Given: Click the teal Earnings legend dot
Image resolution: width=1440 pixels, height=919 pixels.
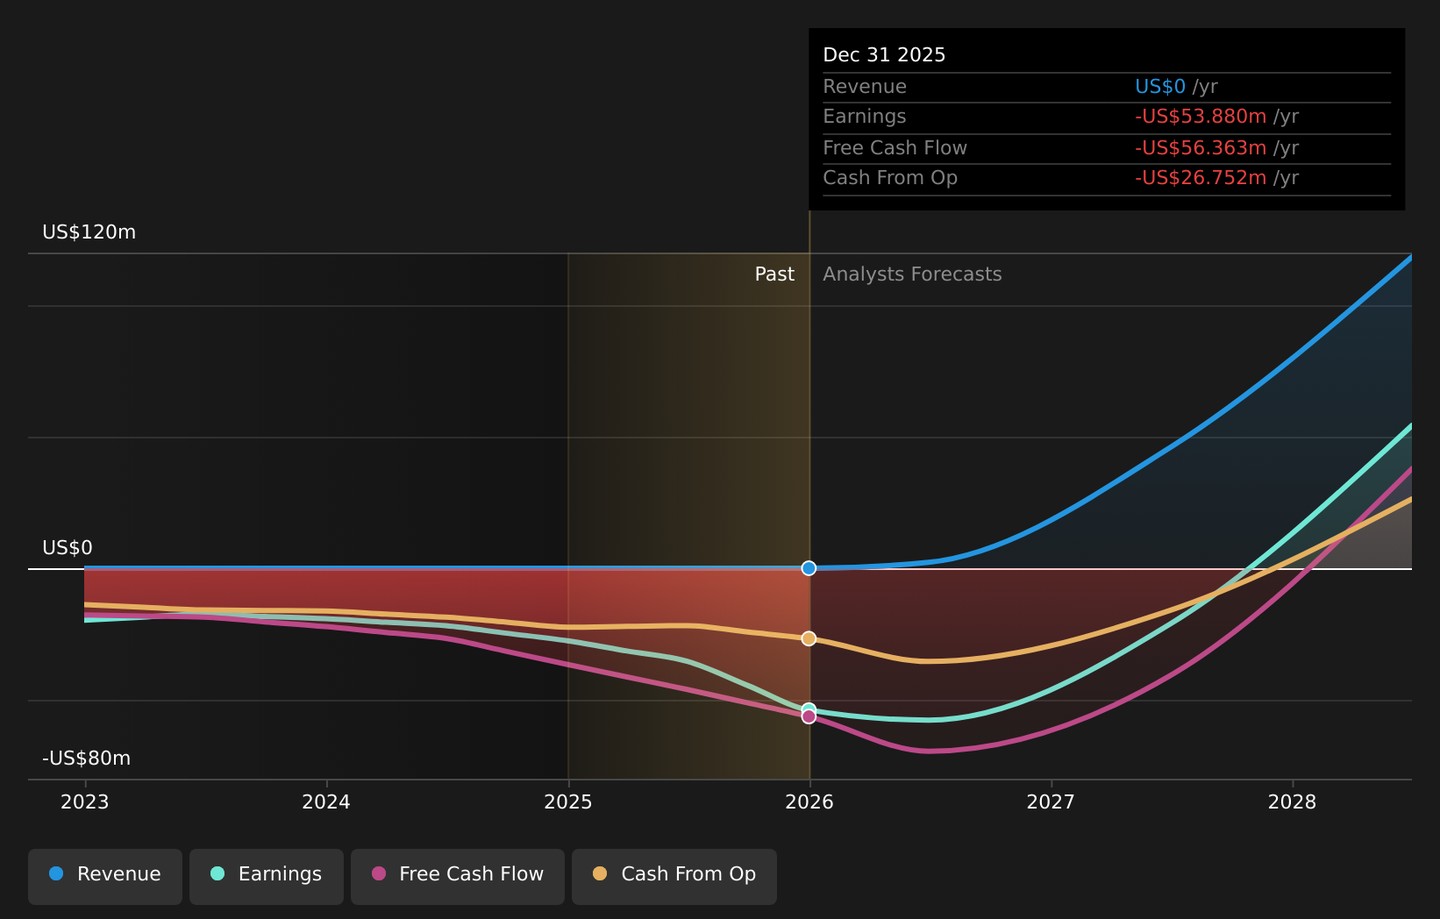Looking at the screenshot, I should 217,874.
